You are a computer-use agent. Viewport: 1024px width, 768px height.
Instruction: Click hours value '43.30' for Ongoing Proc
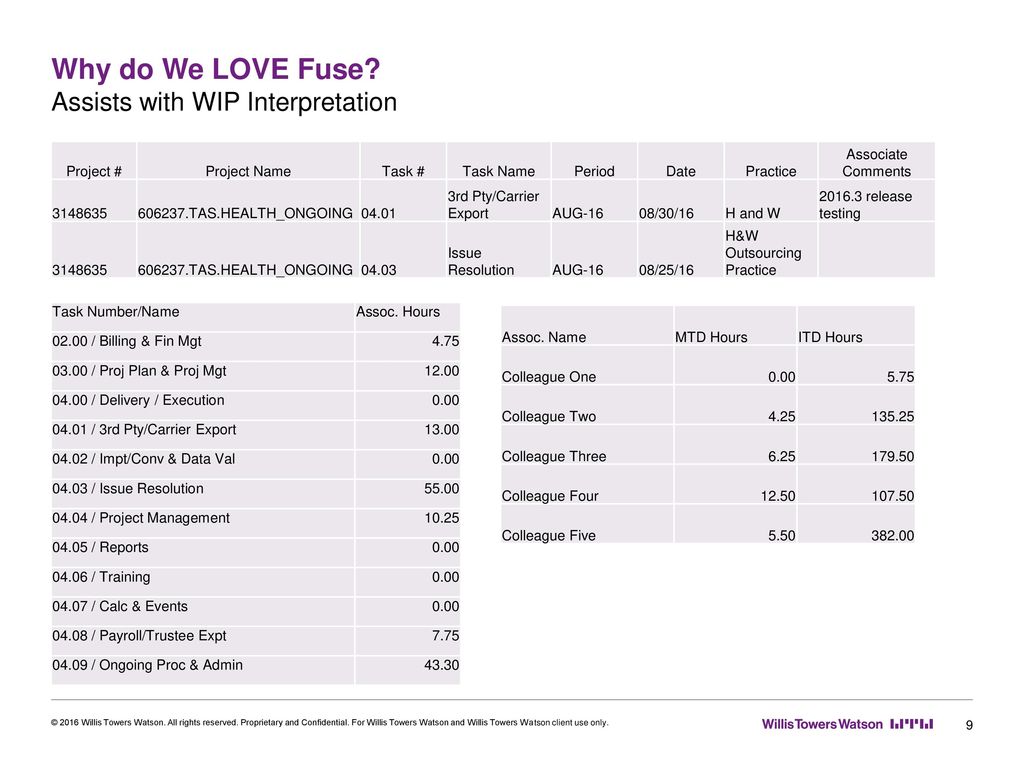[441, 665]
